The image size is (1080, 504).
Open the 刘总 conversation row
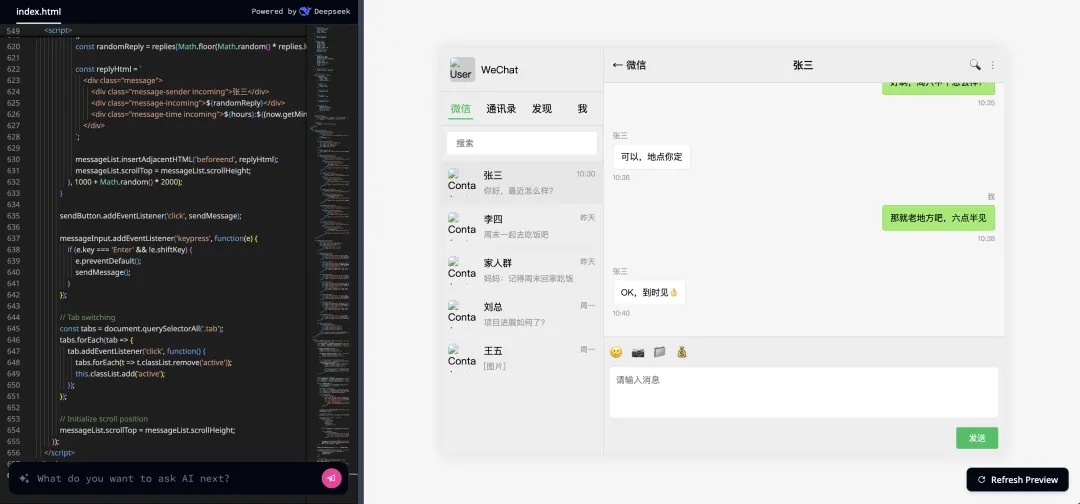[x=521, y=314]
